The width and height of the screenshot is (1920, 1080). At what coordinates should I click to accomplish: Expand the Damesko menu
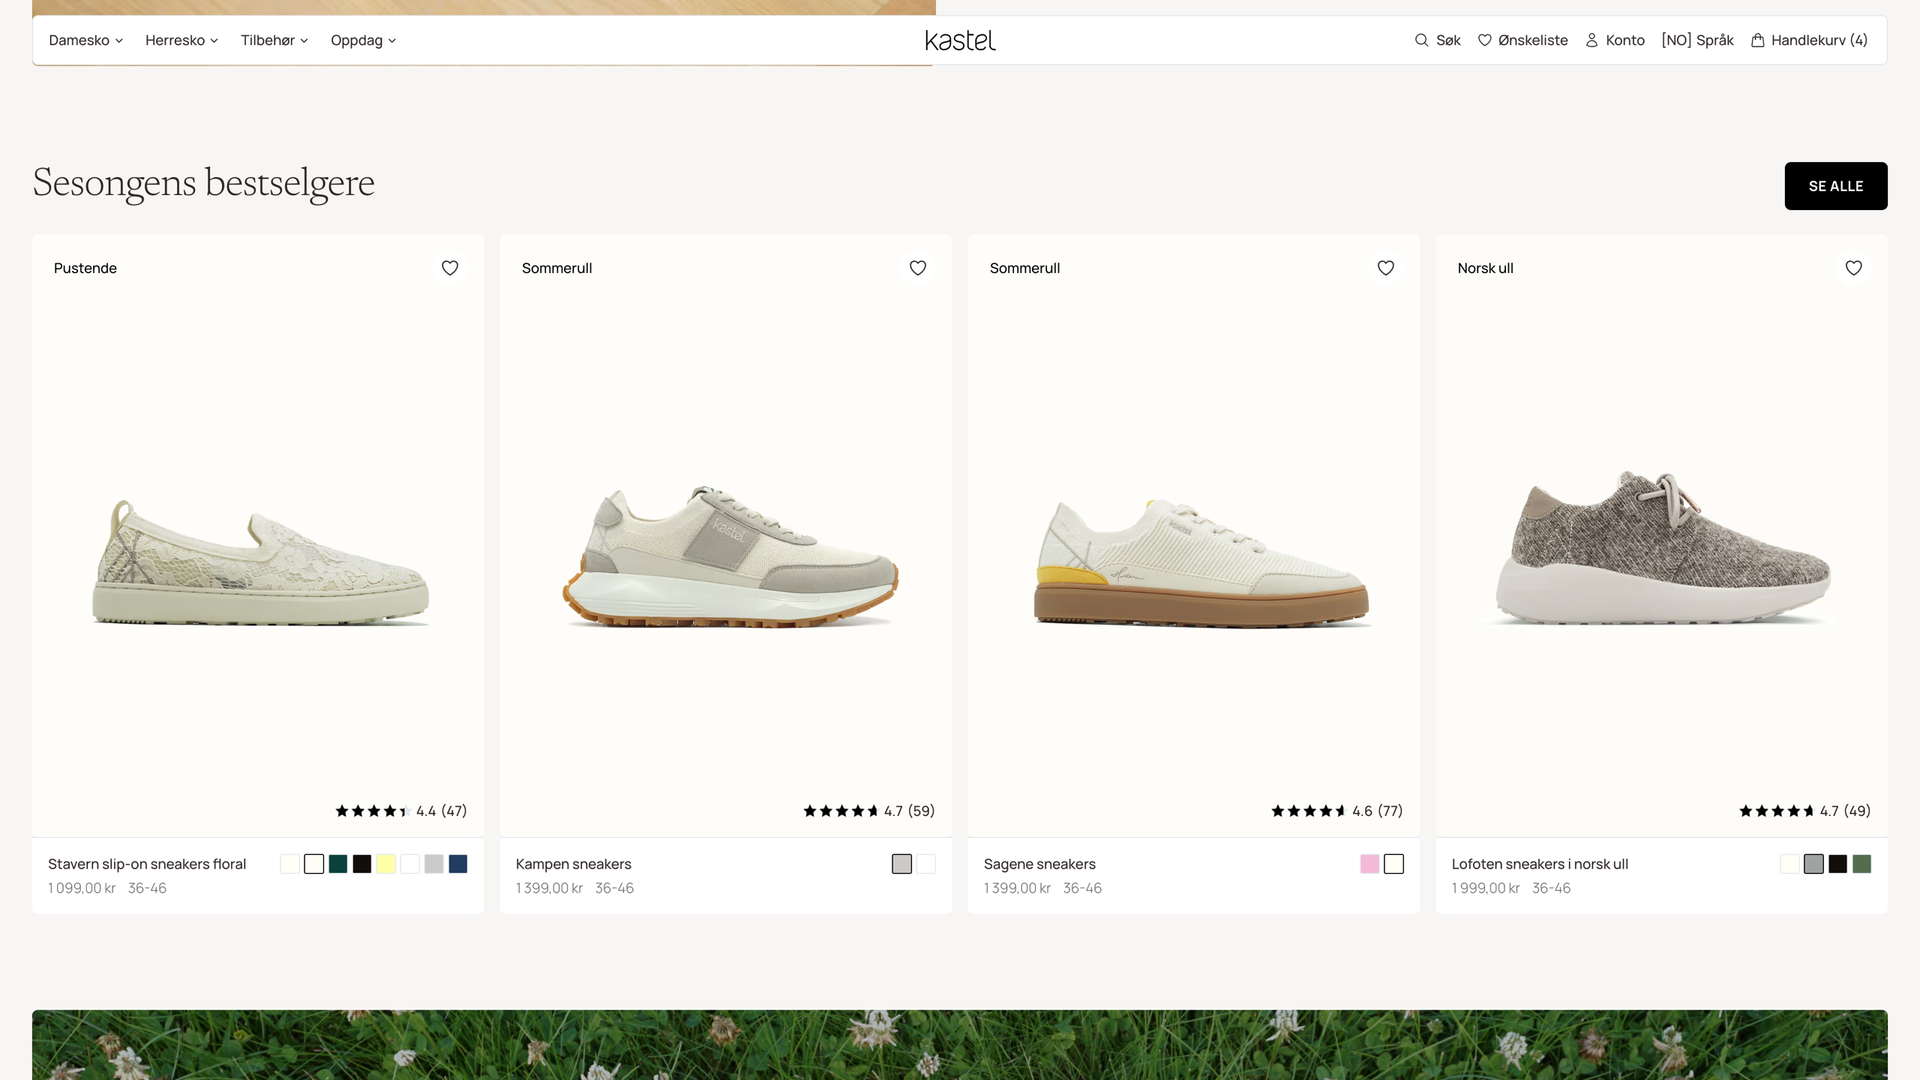tap(86, 41)
